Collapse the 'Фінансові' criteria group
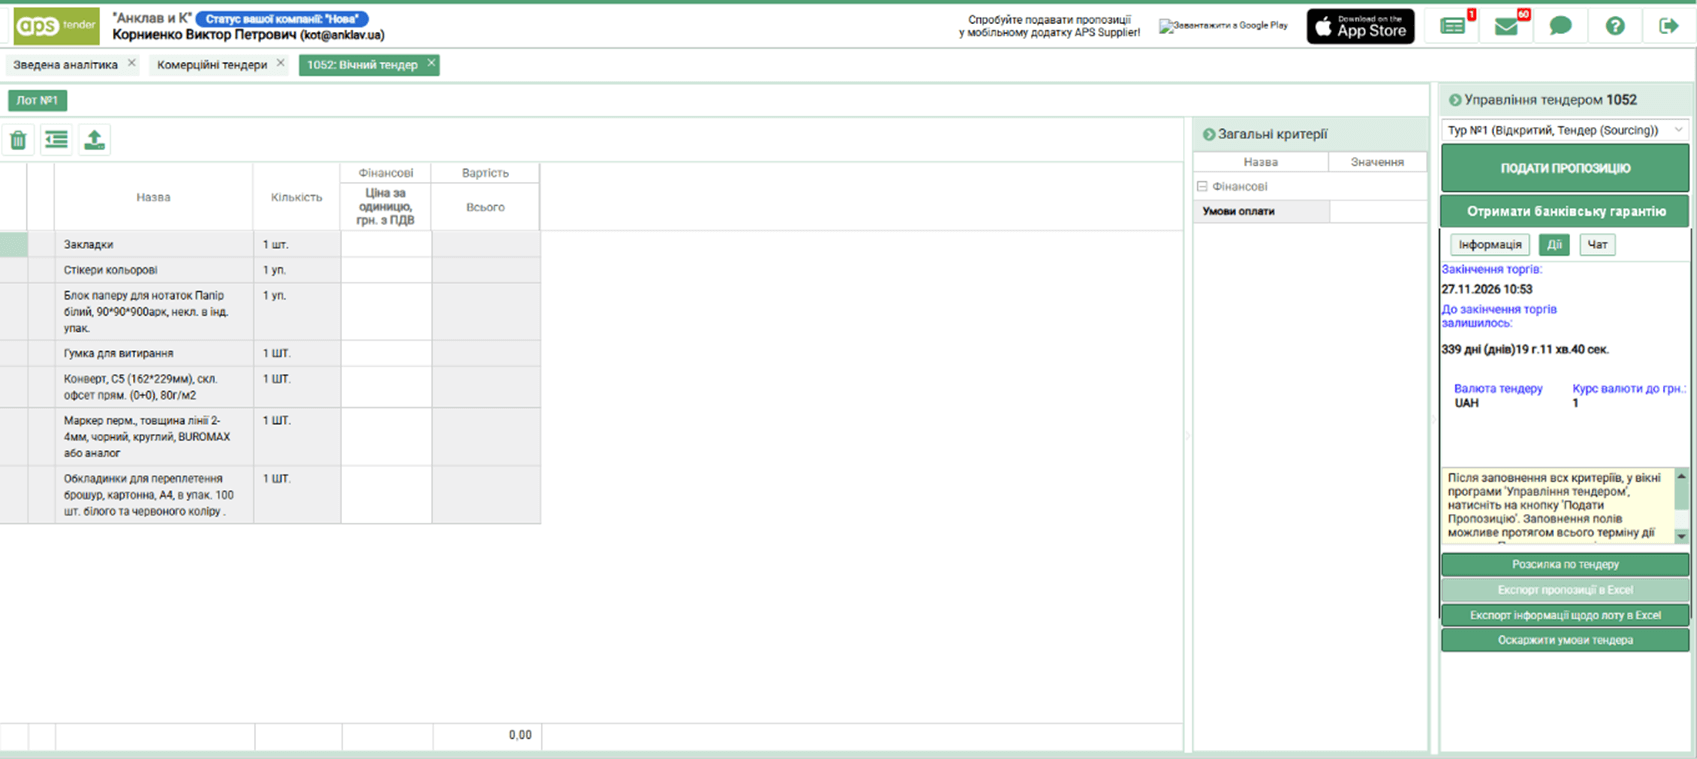The height and width of the screenshot is (759, 1697). [x=1202, y=187]
